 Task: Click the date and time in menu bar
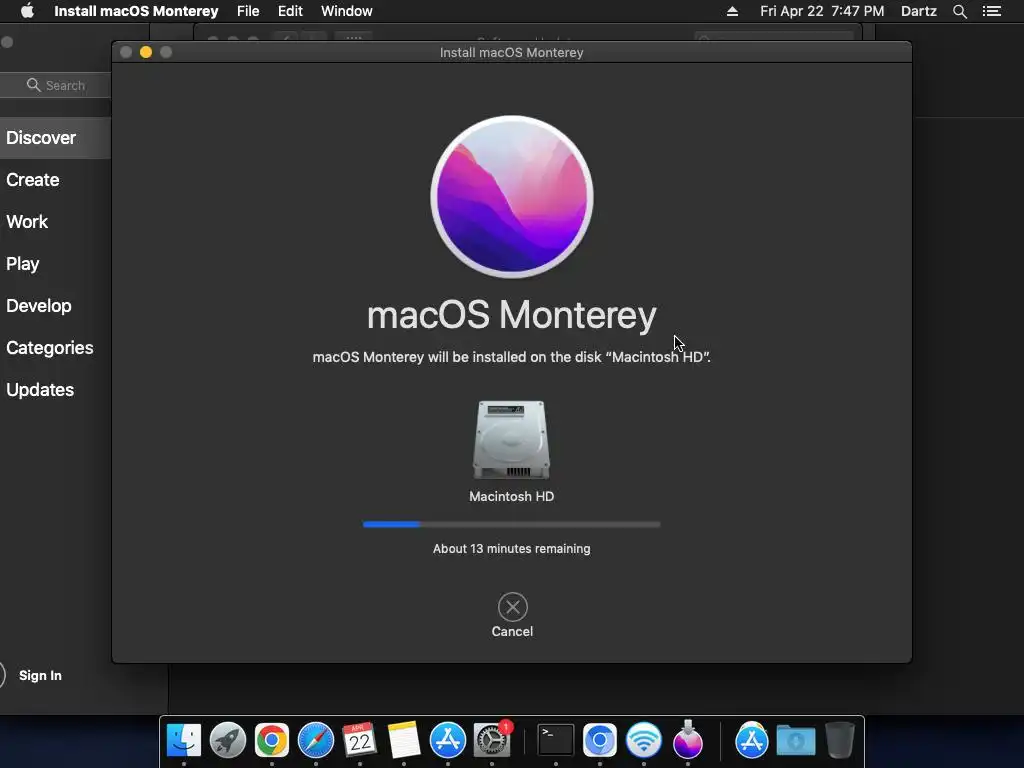click(822, 11)
